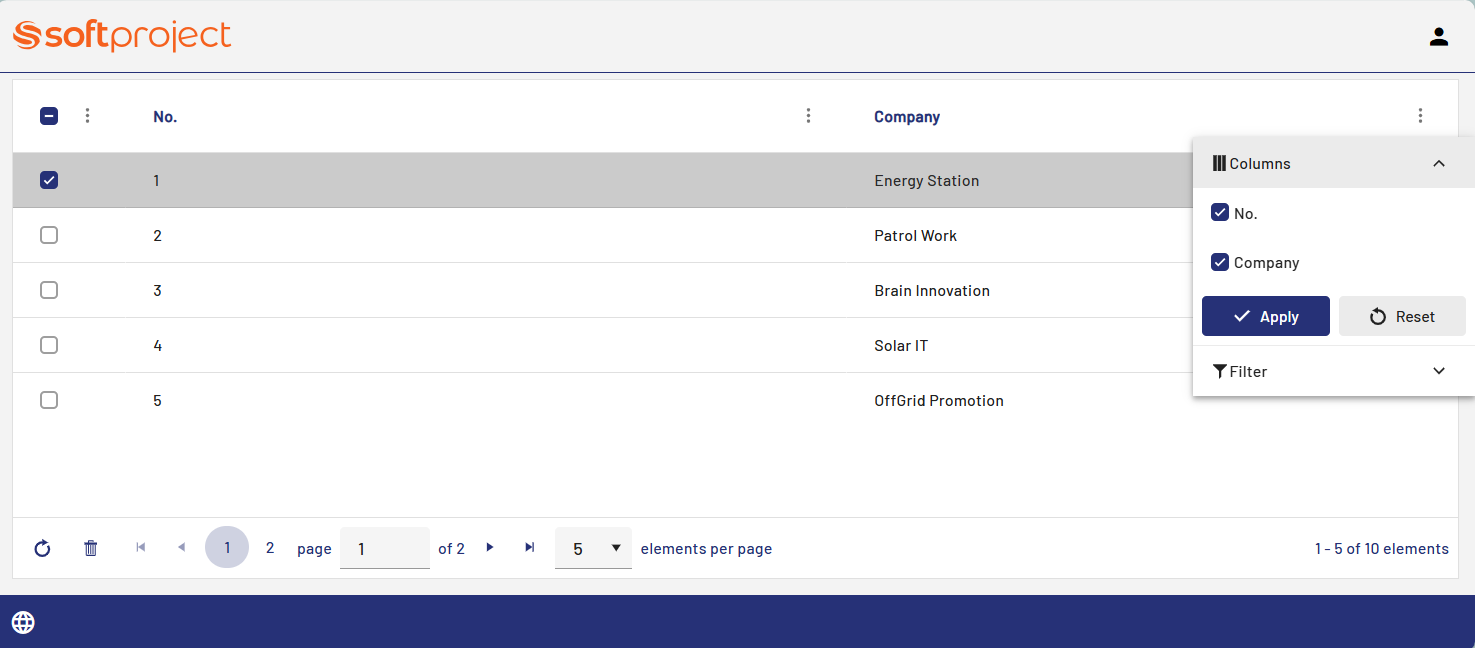
Task: Open the No. column options menu
Action: [808, 116]
